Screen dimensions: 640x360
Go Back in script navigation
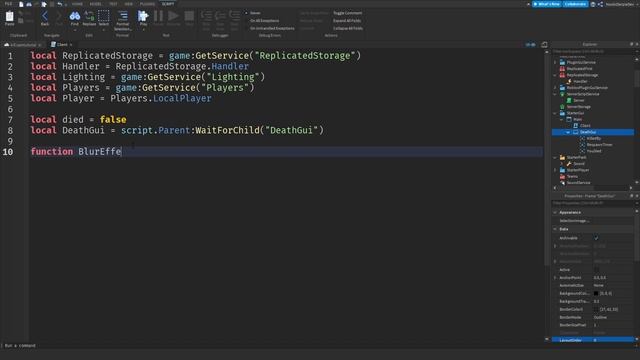pyautogui.click(x=45, y=18)
